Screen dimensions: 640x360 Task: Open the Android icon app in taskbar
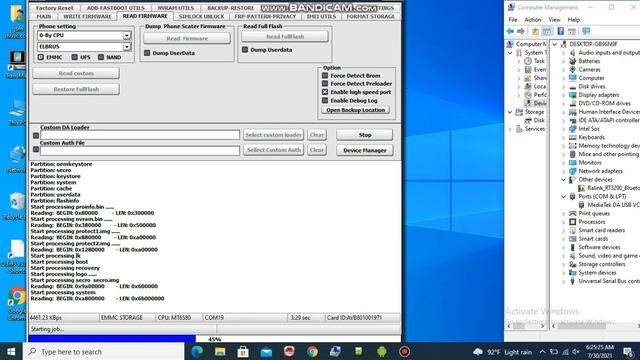pyautogui.click(x=382, y=351)
